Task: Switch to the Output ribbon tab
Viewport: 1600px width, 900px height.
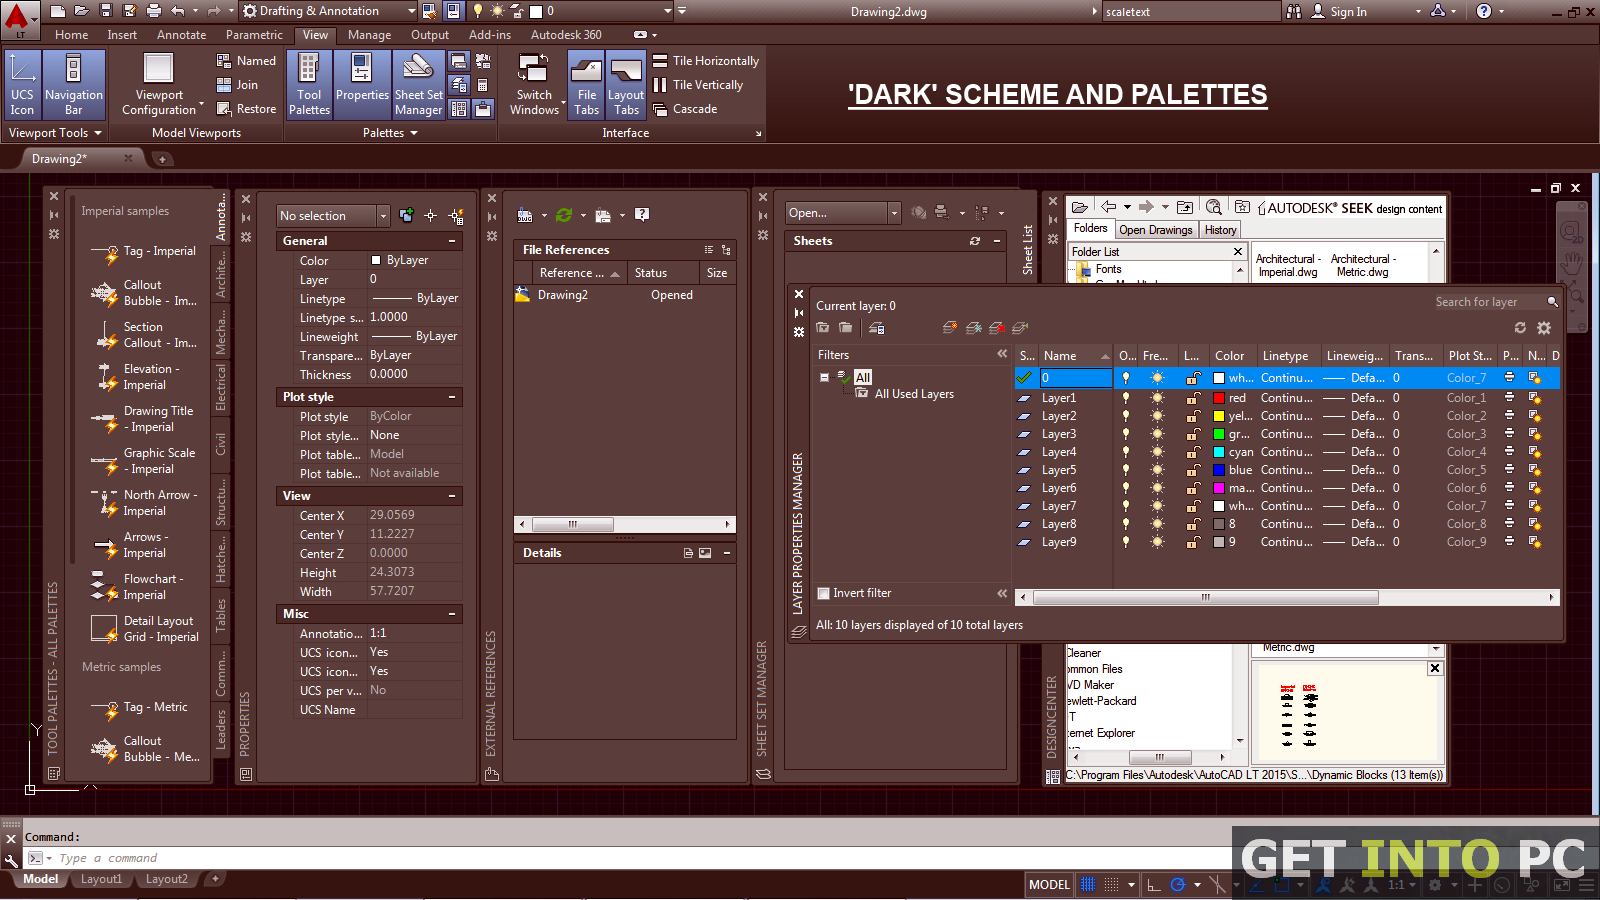Action: 430,35
